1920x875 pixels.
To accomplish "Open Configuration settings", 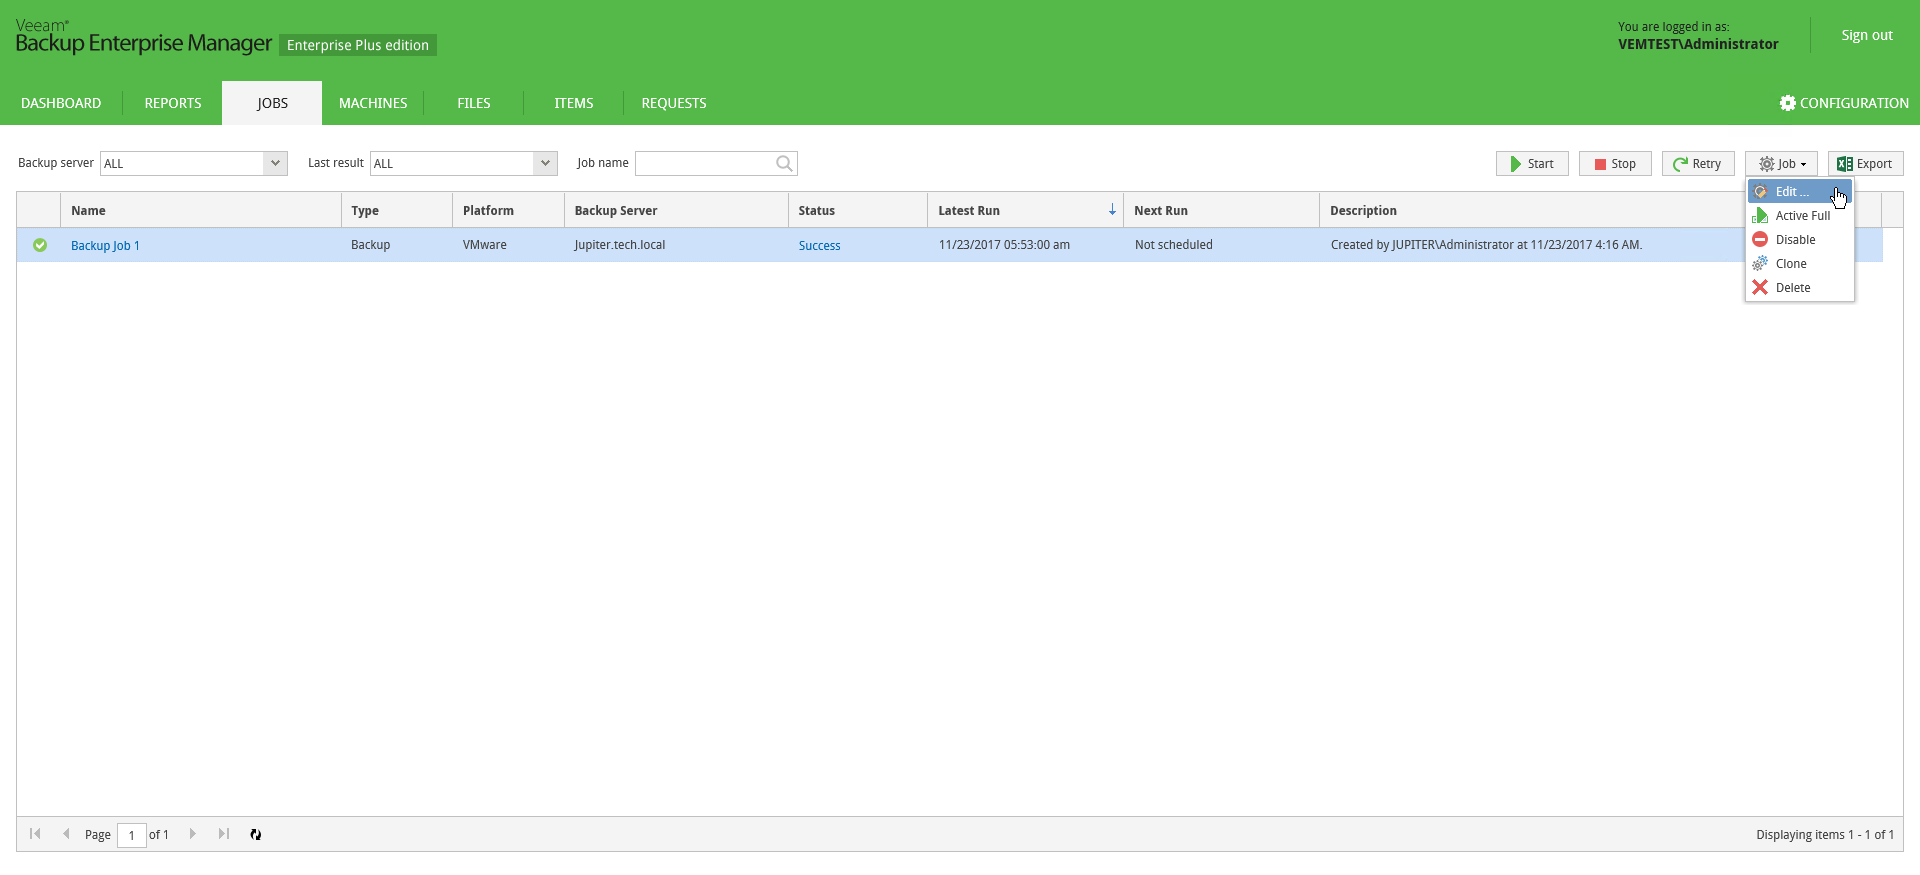I will [x=1844, y=103].
